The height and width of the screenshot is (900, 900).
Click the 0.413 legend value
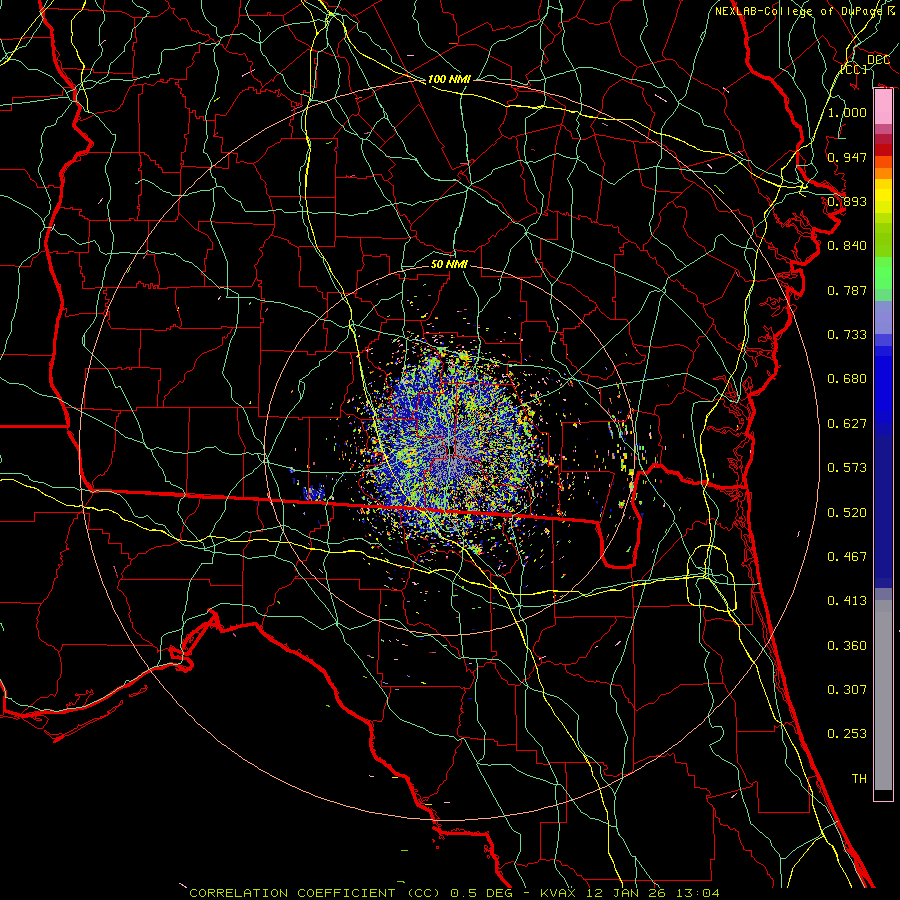click(847, 601)
